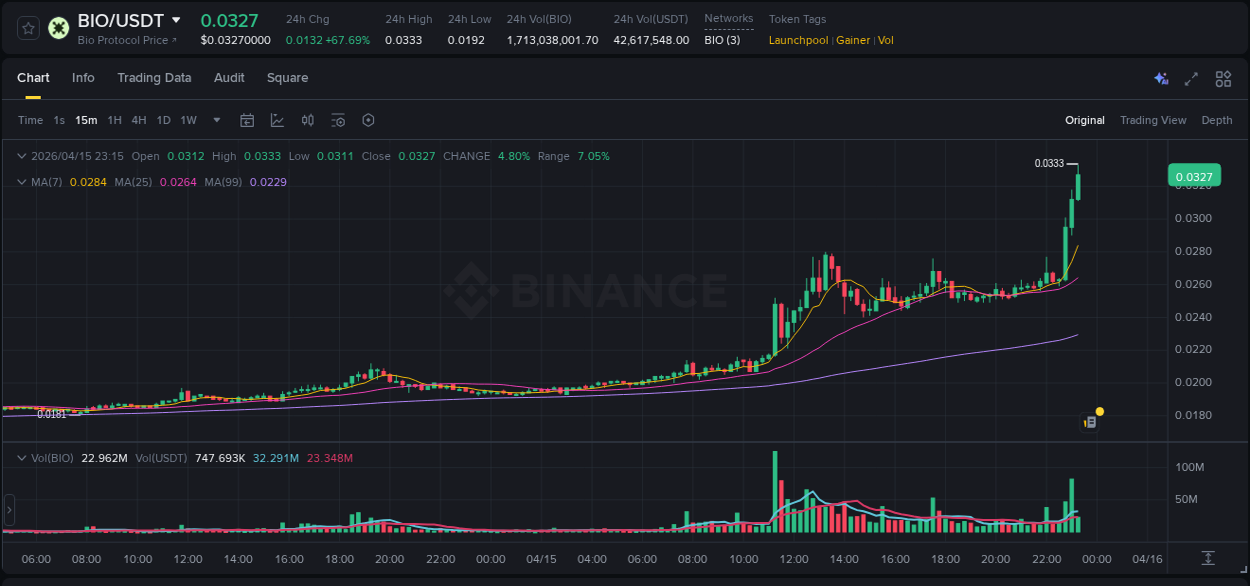Image resolution: width=1250 pixels, height=586 pixels.
Task: Open the candlestick display options icon
Action: pos(308,120)
